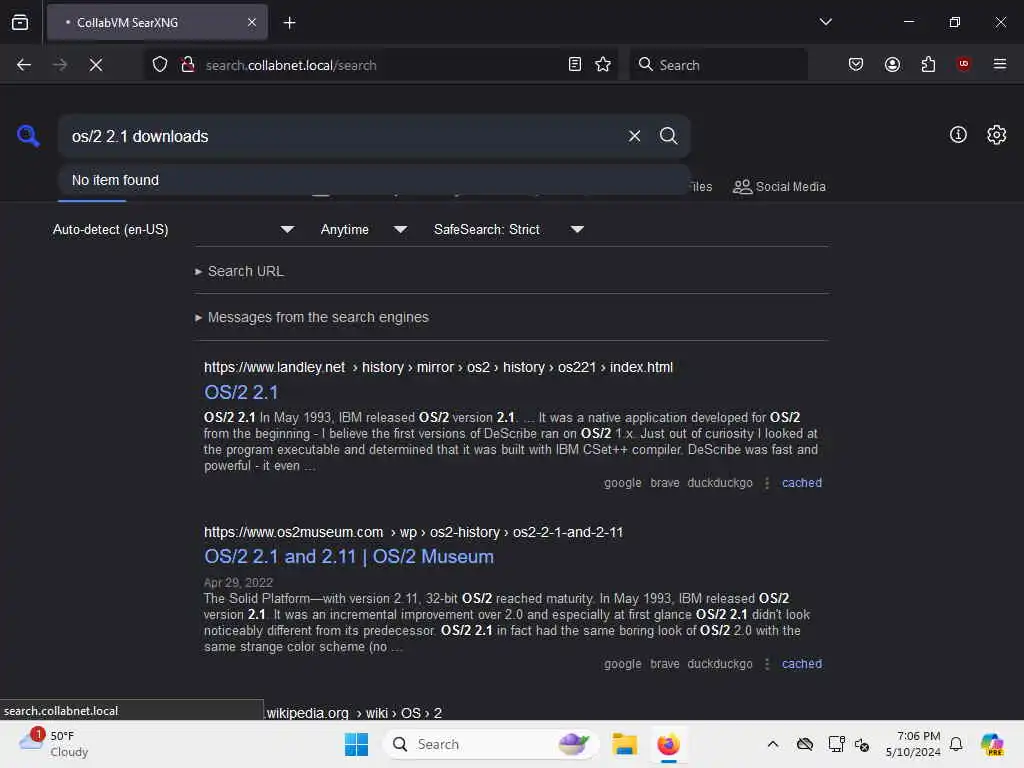Screen dimensions: 1024x768
Task: Open the network status tray icon
Action: click(836, 744)
